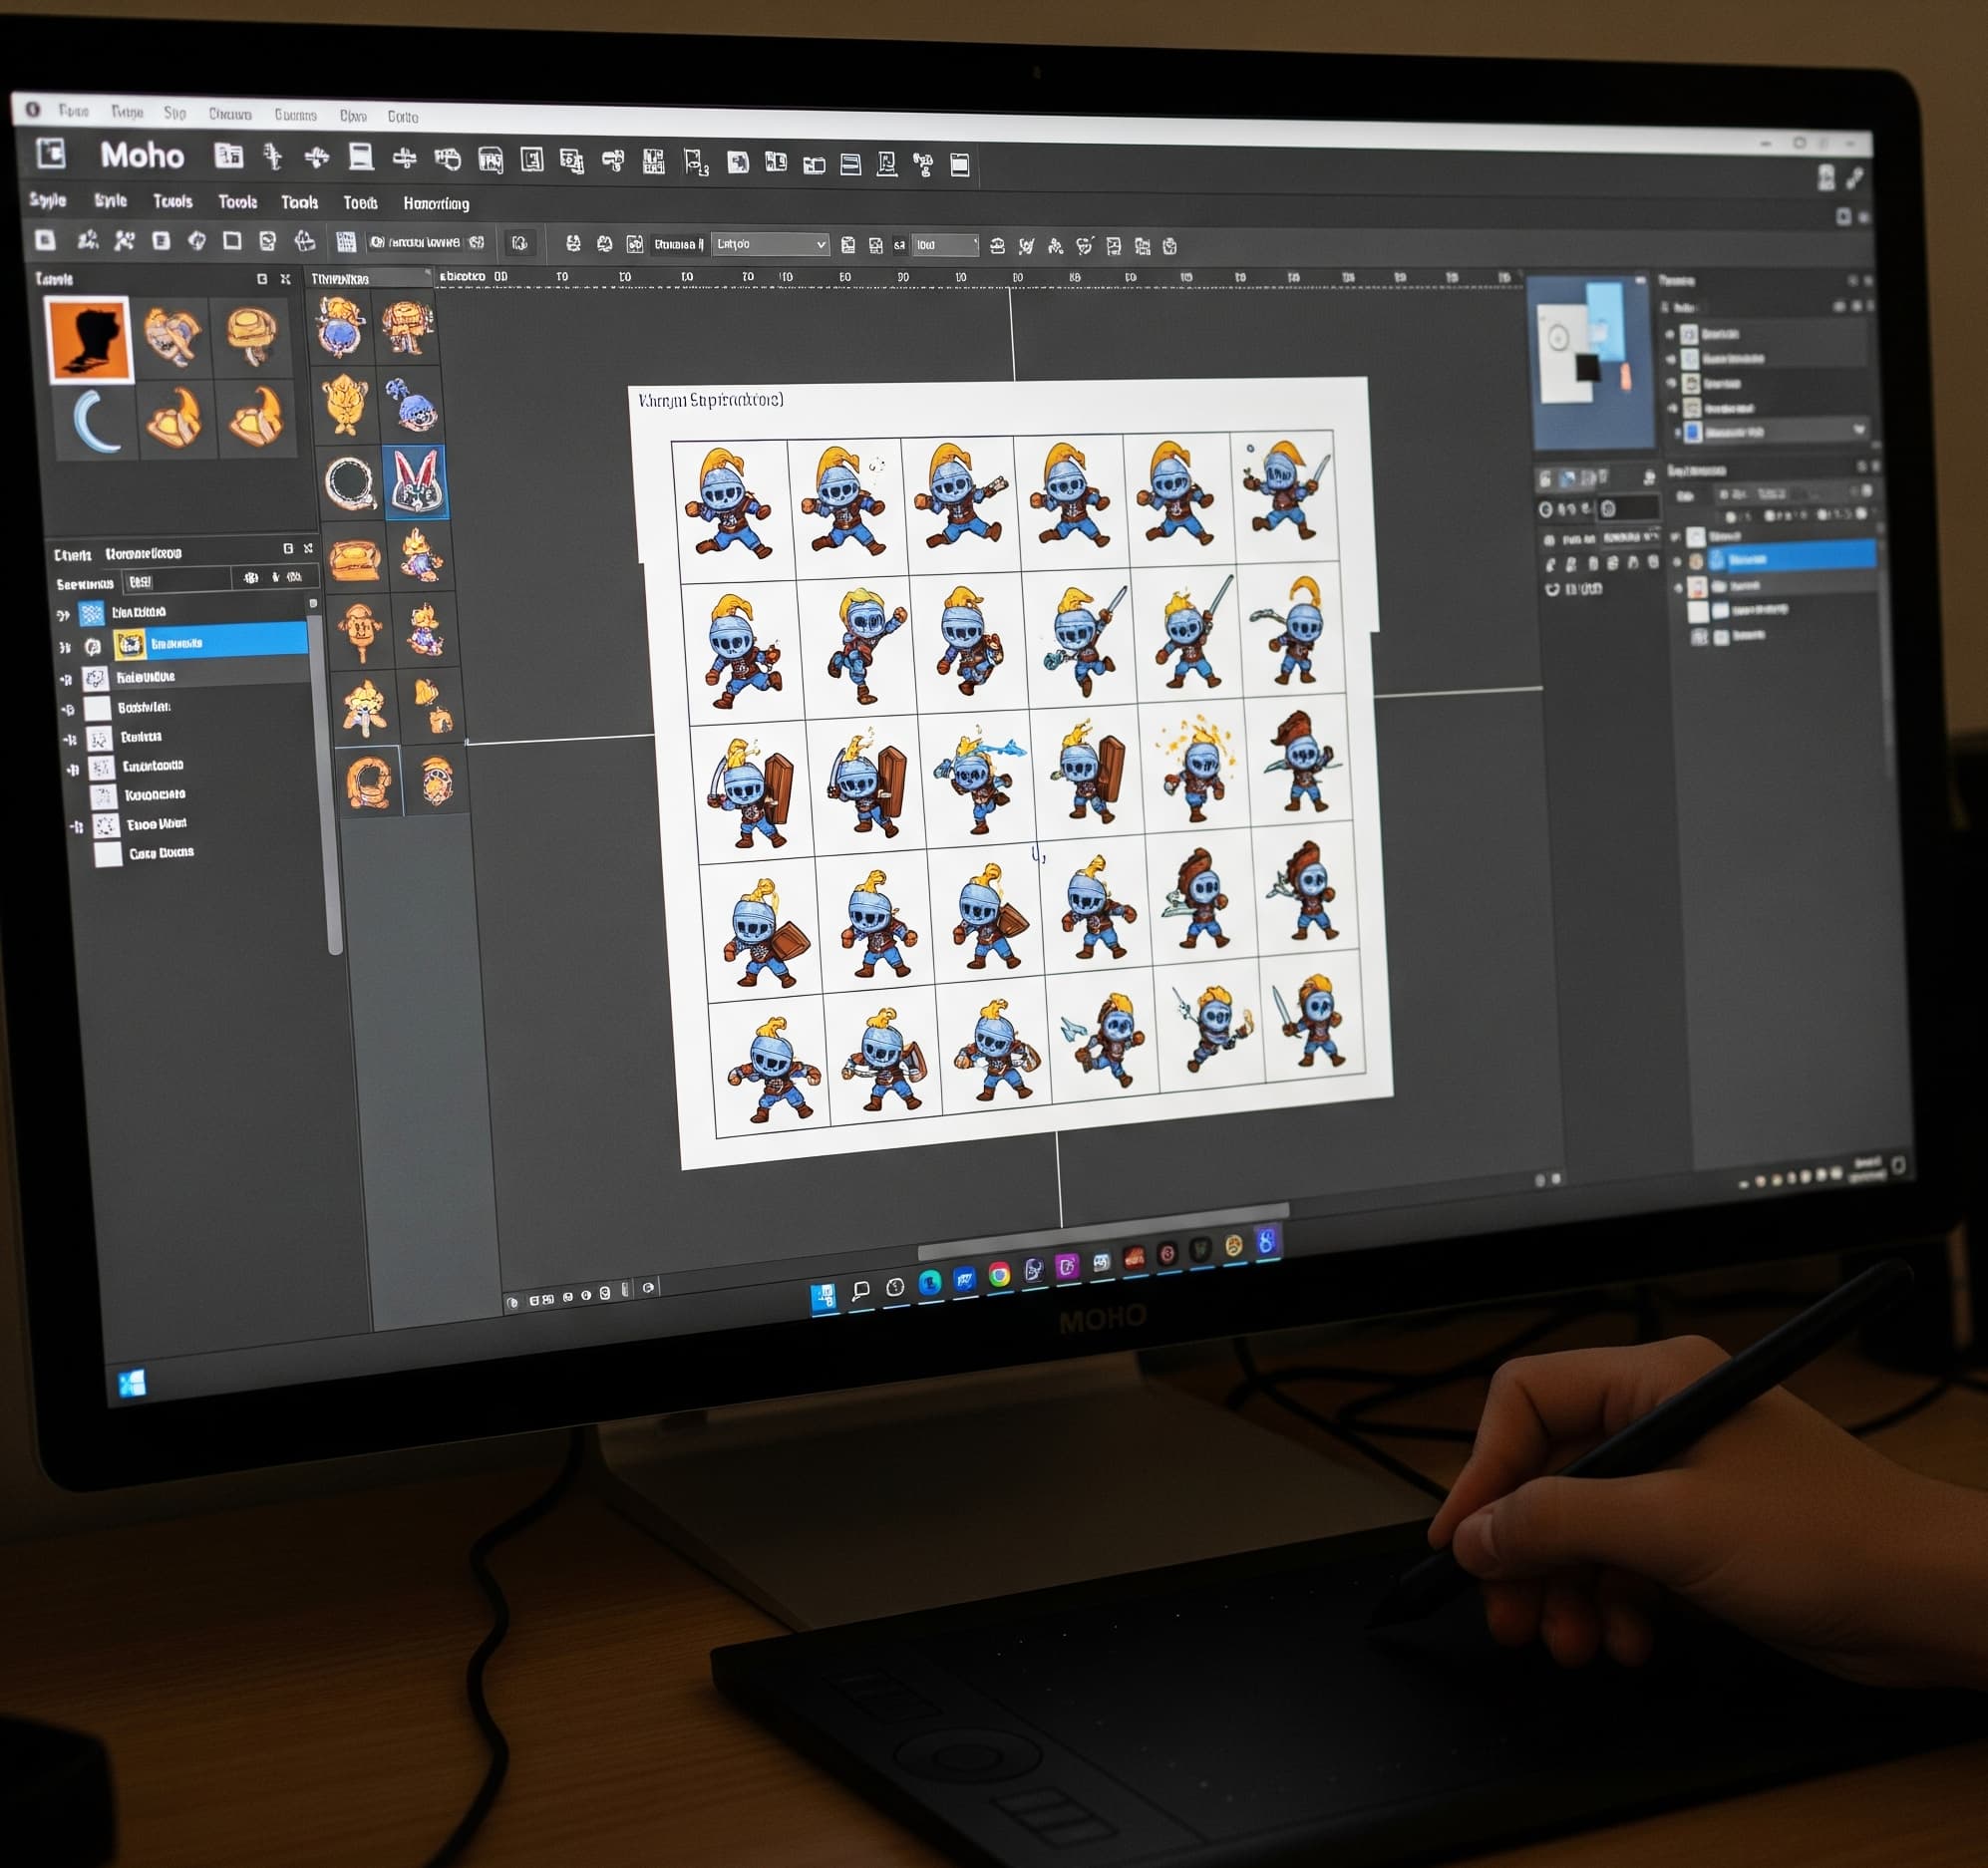Image resolution: width=1988 pixels, height=1868 pixels.
Task: Click the 'Horometicoo' header label in layers panel
Action: [143, 553]
